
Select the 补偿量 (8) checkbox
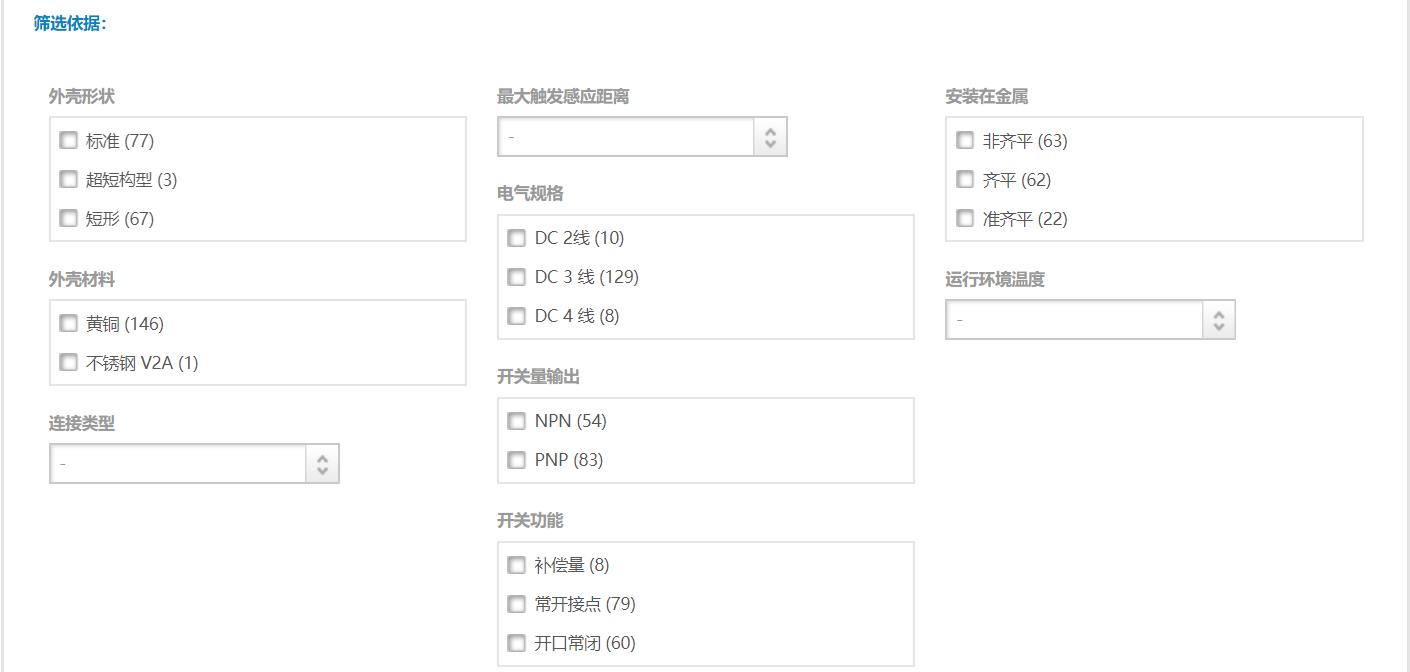pyautogui.click(x=516, y=564)
